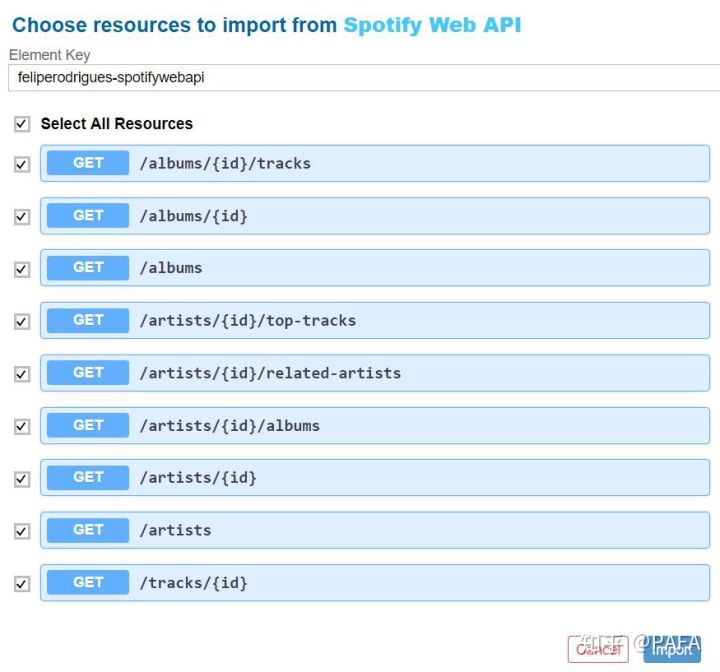Untick the /artists resource checkbox

click(22, 531)
